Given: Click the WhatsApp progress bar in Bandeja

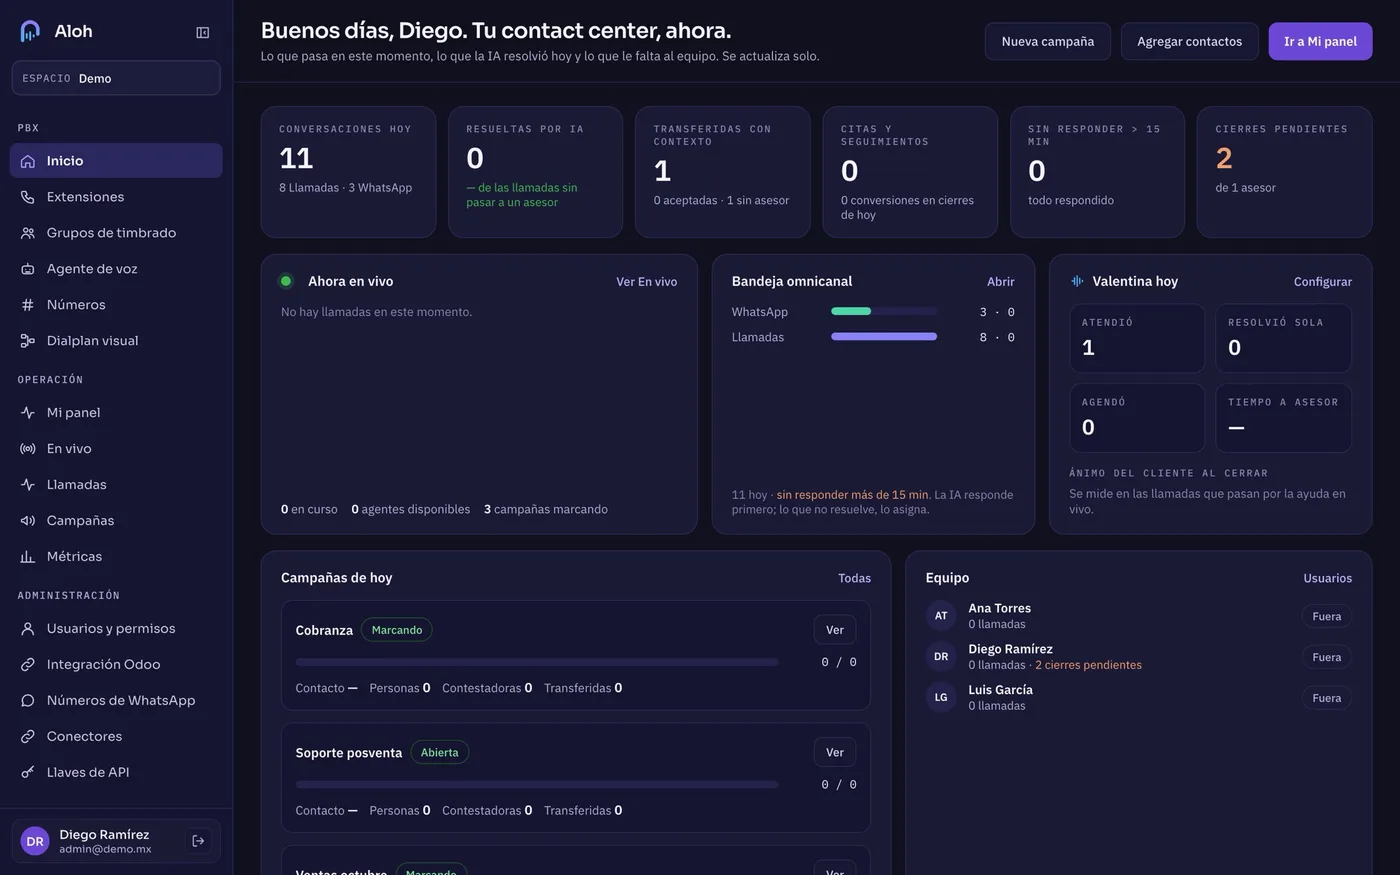Looking at the screenshot, I should pyautogui.click(x=884, y=311).
